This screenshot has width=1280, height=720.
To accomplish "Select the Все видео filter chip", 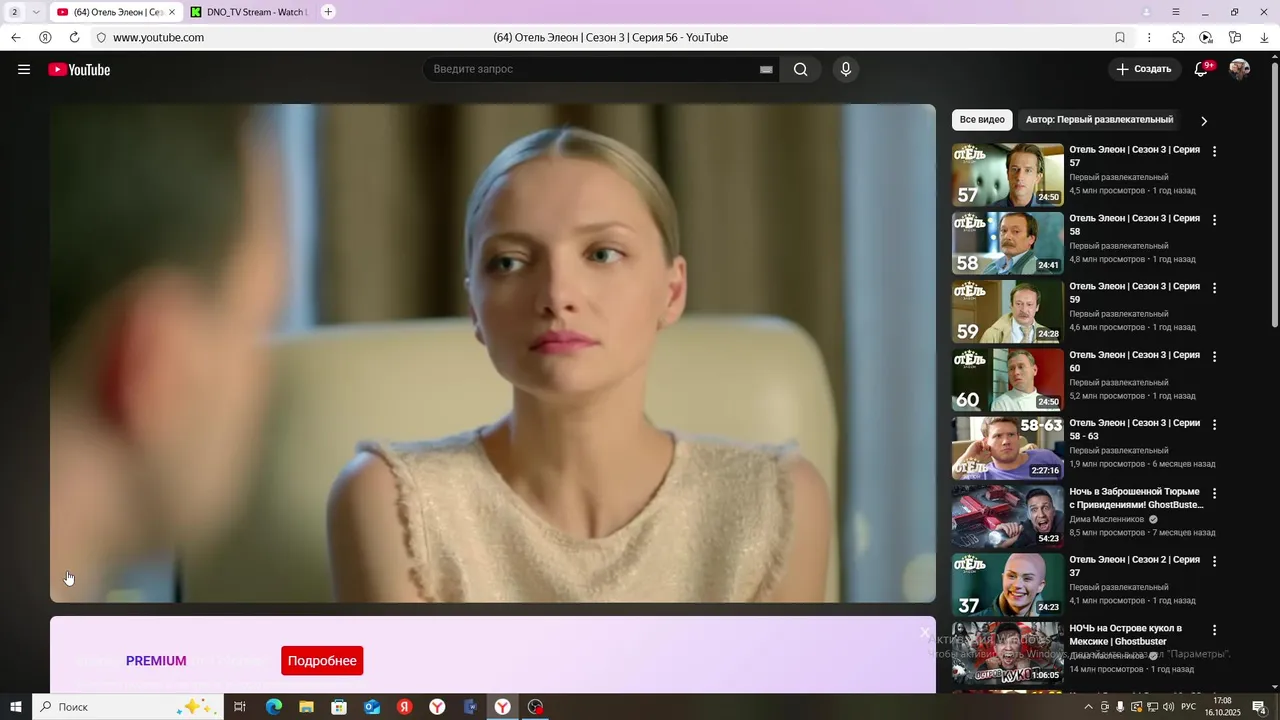I will click(x=982, y=120).
